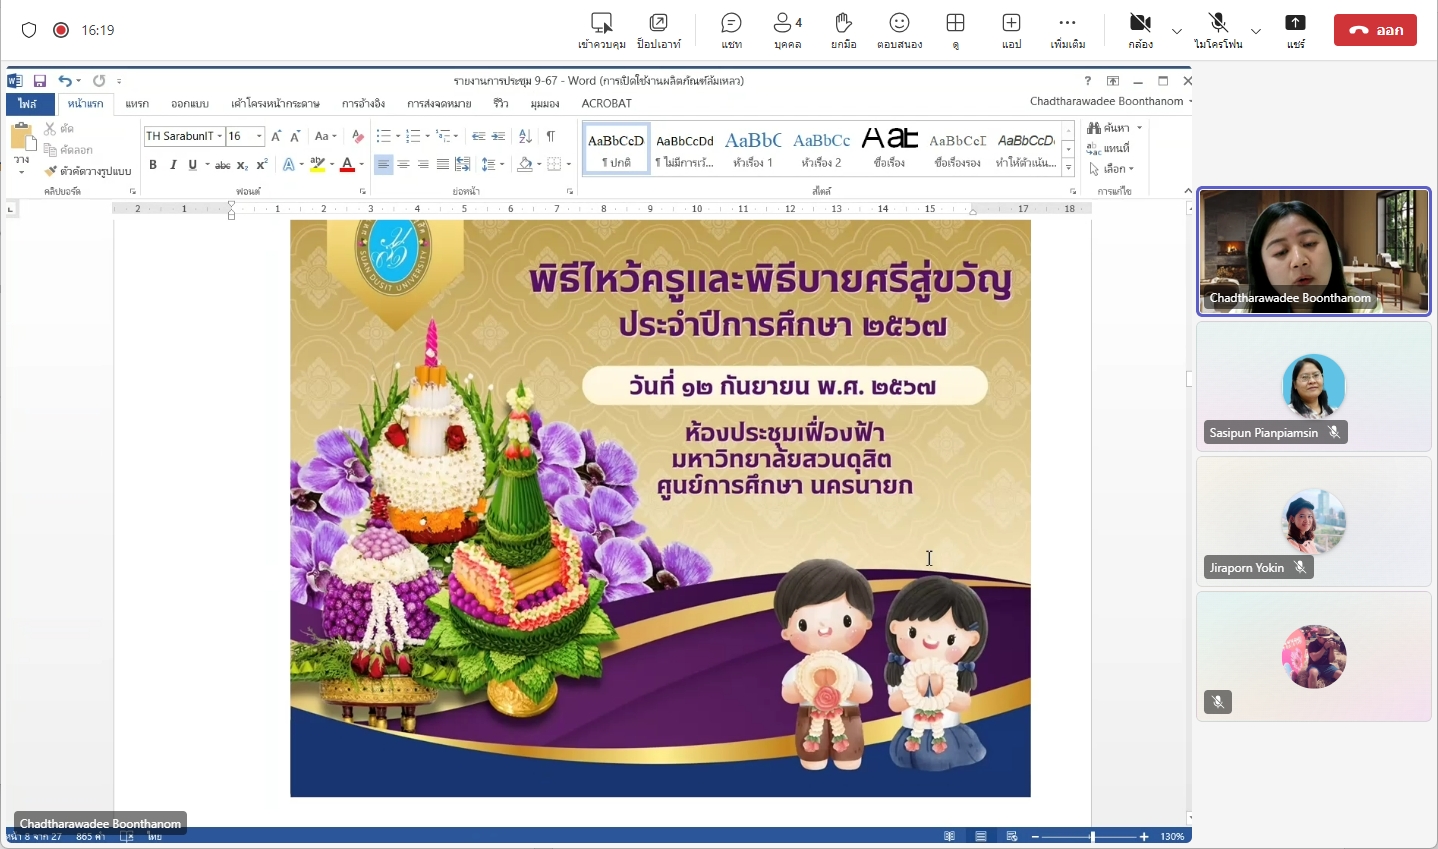Open the Page Layout tab (เค้าโครงหน้ากระดาษ)
This screenshot has width=1438, height=849.
275,103
